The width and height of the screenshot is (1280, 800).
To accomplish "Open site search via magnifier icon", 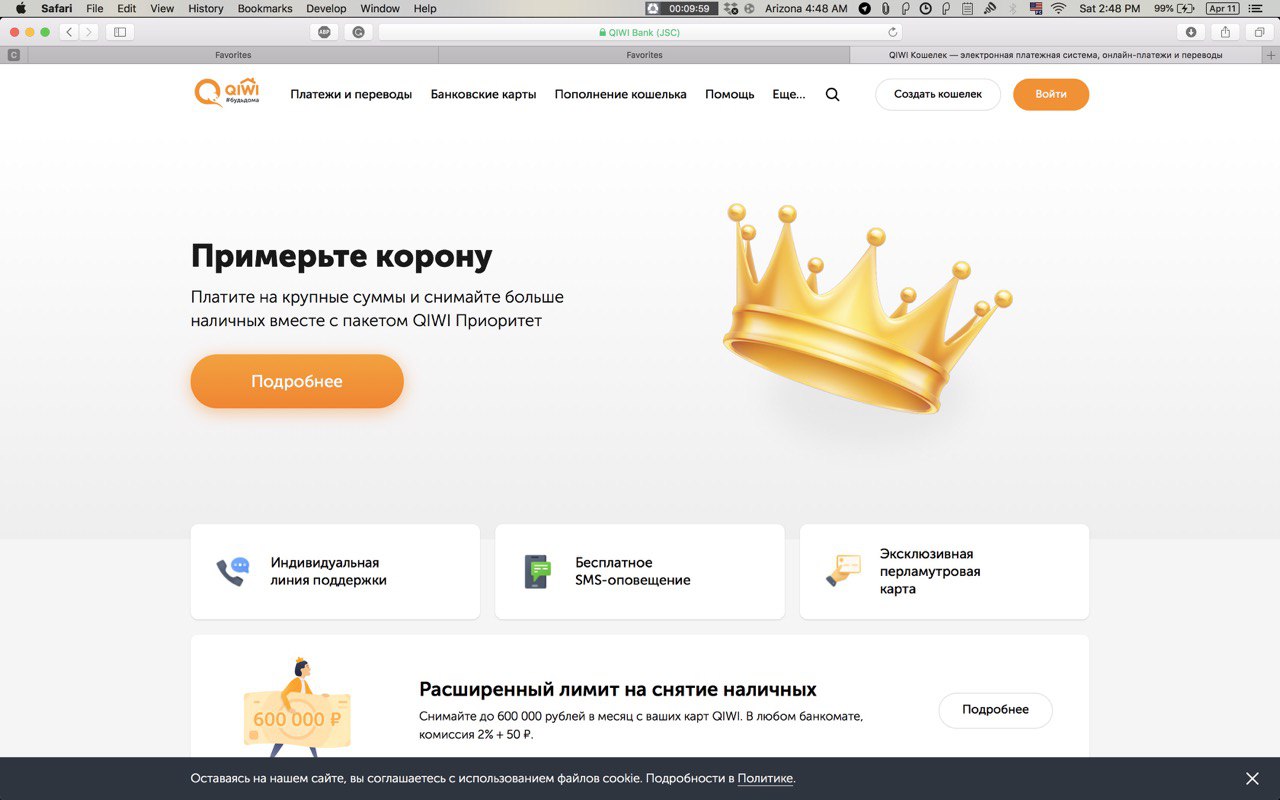I will (832, 95).
